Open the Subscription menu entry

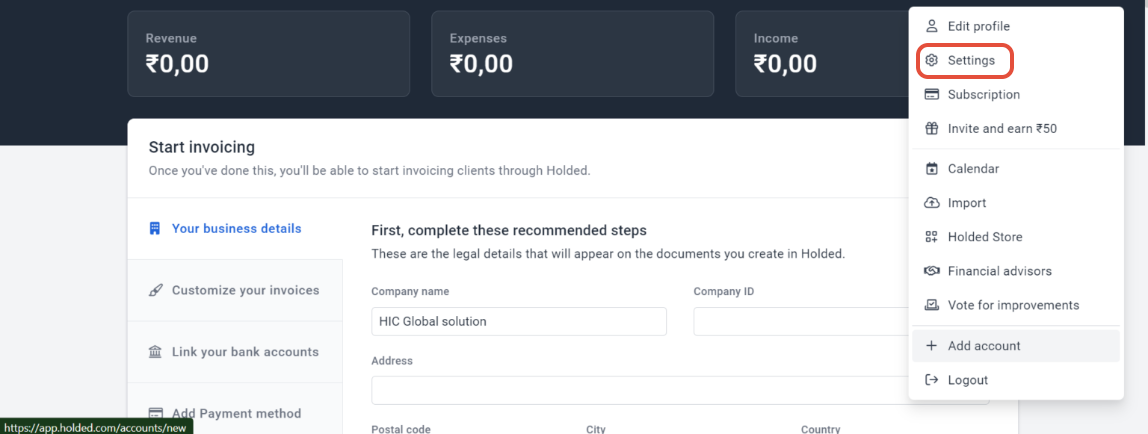coord(983,95)
